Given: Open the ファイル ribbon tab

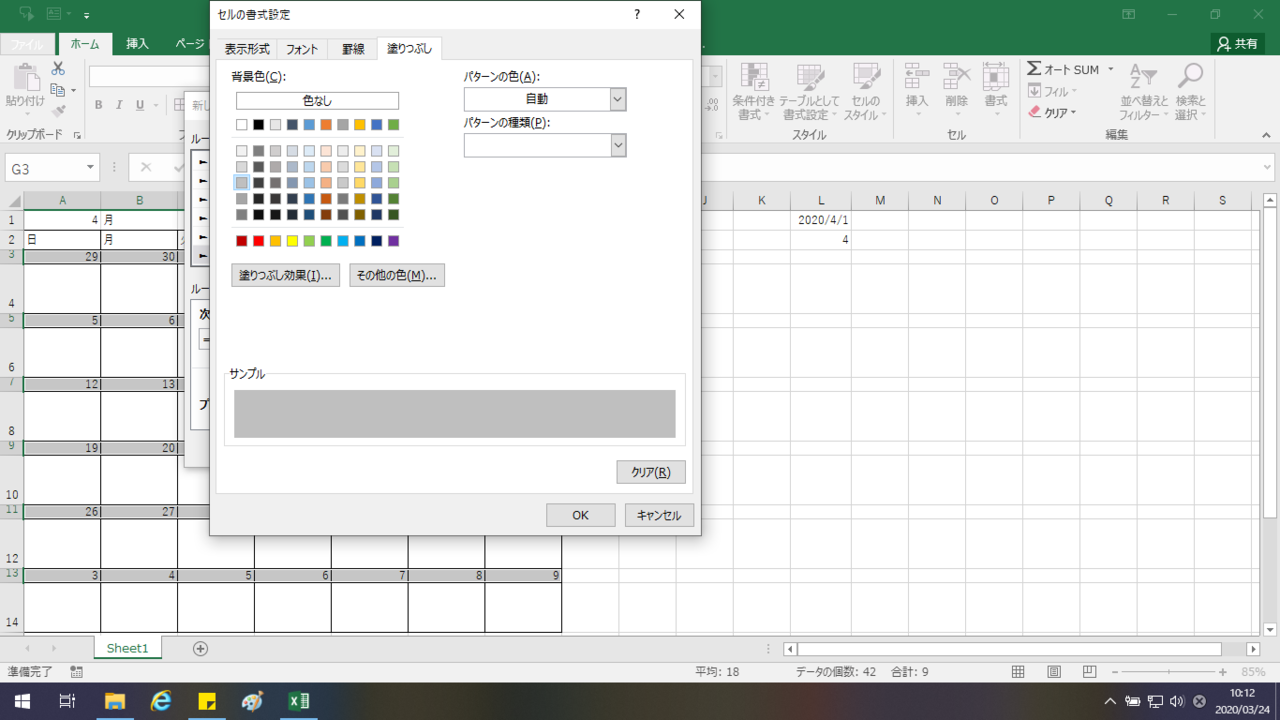Looking at the screenshot, I should pyautogui.click(x=27, y=44).
